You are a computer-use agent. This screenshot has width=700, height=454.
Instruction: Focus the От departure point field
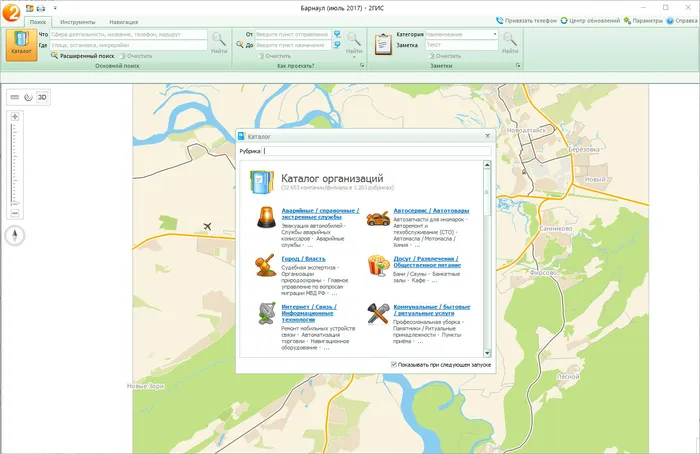pyautogui.click(x=293, y=34)
